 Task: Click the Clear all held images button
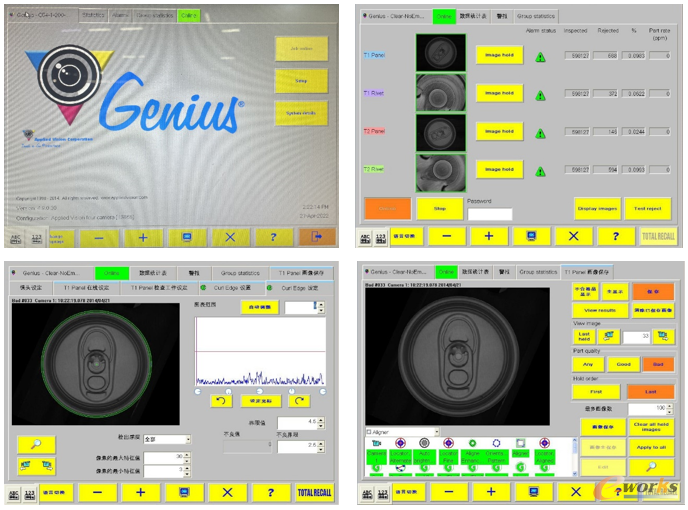(651, 427)
